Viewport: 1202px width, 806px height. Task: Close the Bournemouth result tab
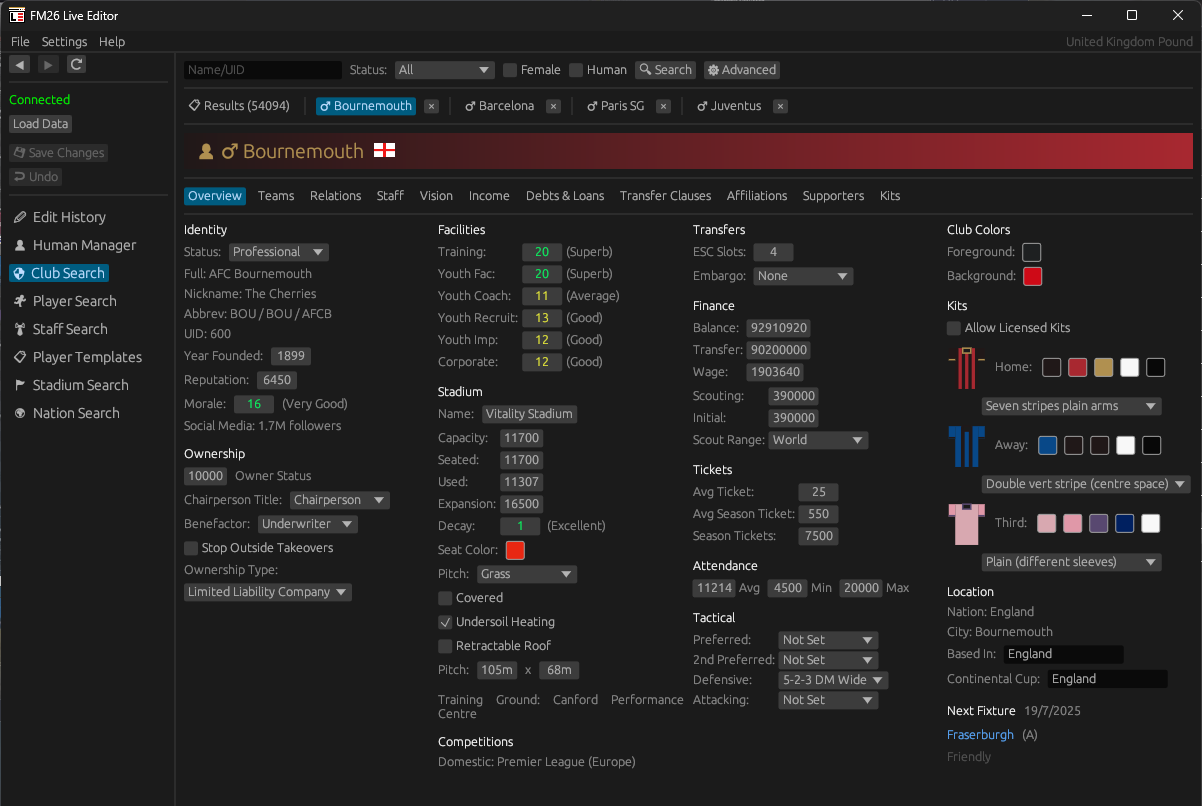431,106
